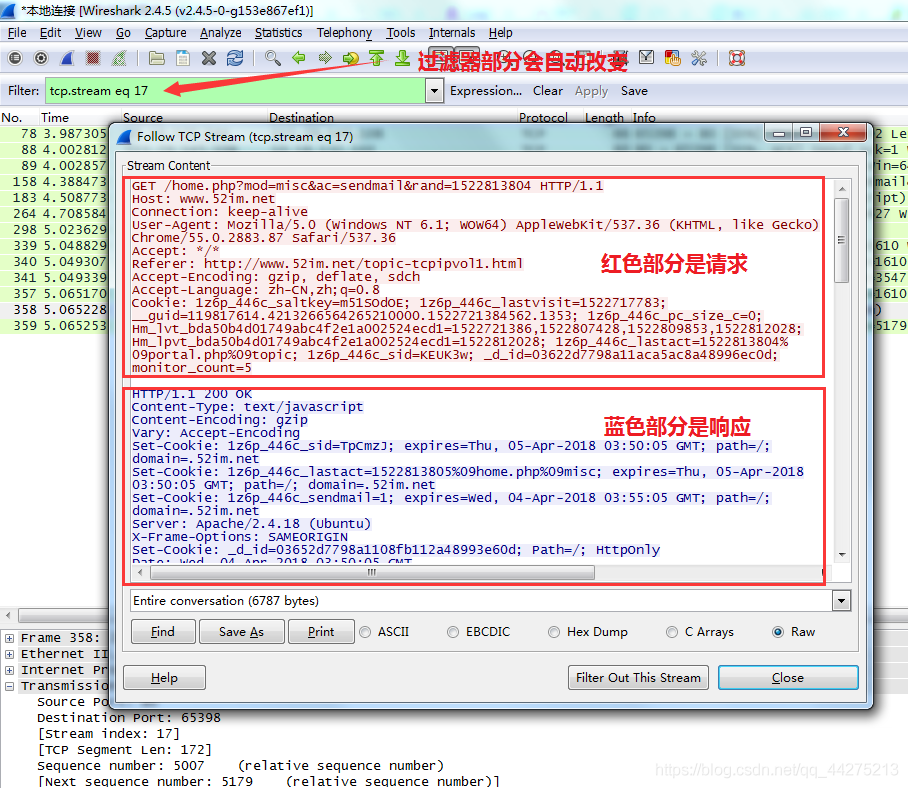The image size is (908, 788).
Task: Close this capture file (X icon)
Action: [209, 58]
